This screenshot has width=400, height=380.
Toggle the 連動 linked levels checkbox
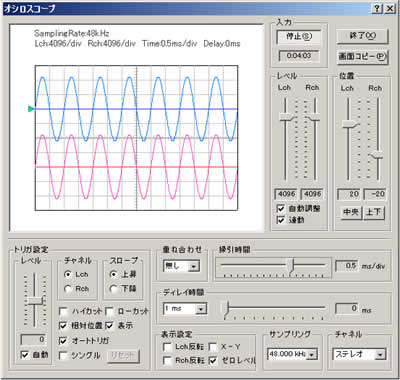tap(281, 220)
